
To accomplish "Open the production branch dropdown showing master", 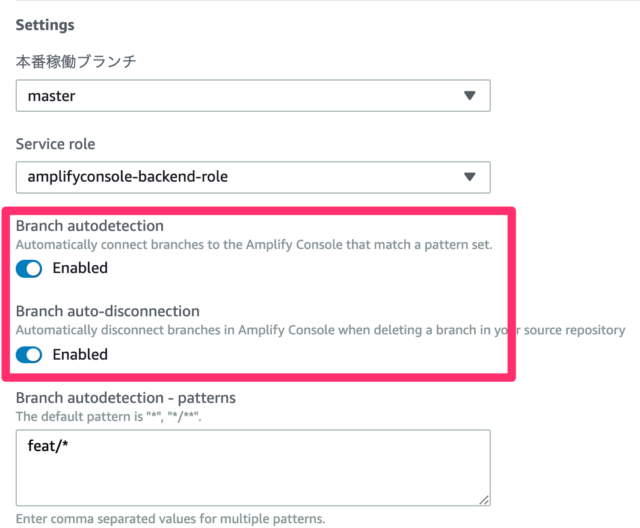I will pyautogui.click(x=253, y=96).
